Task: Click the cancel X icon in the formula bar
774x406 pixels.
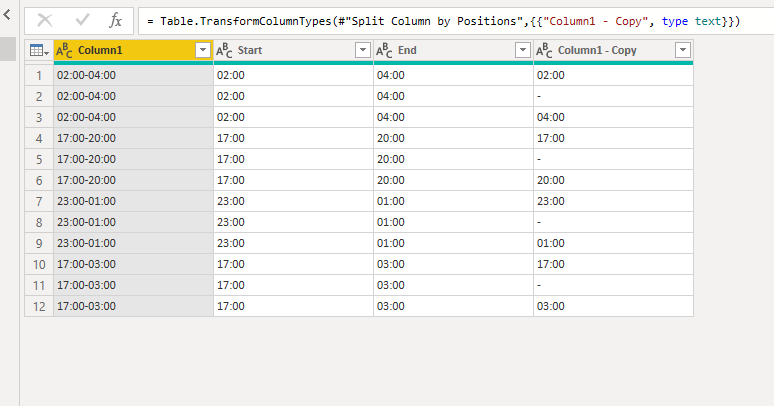Action: [45, 20]
